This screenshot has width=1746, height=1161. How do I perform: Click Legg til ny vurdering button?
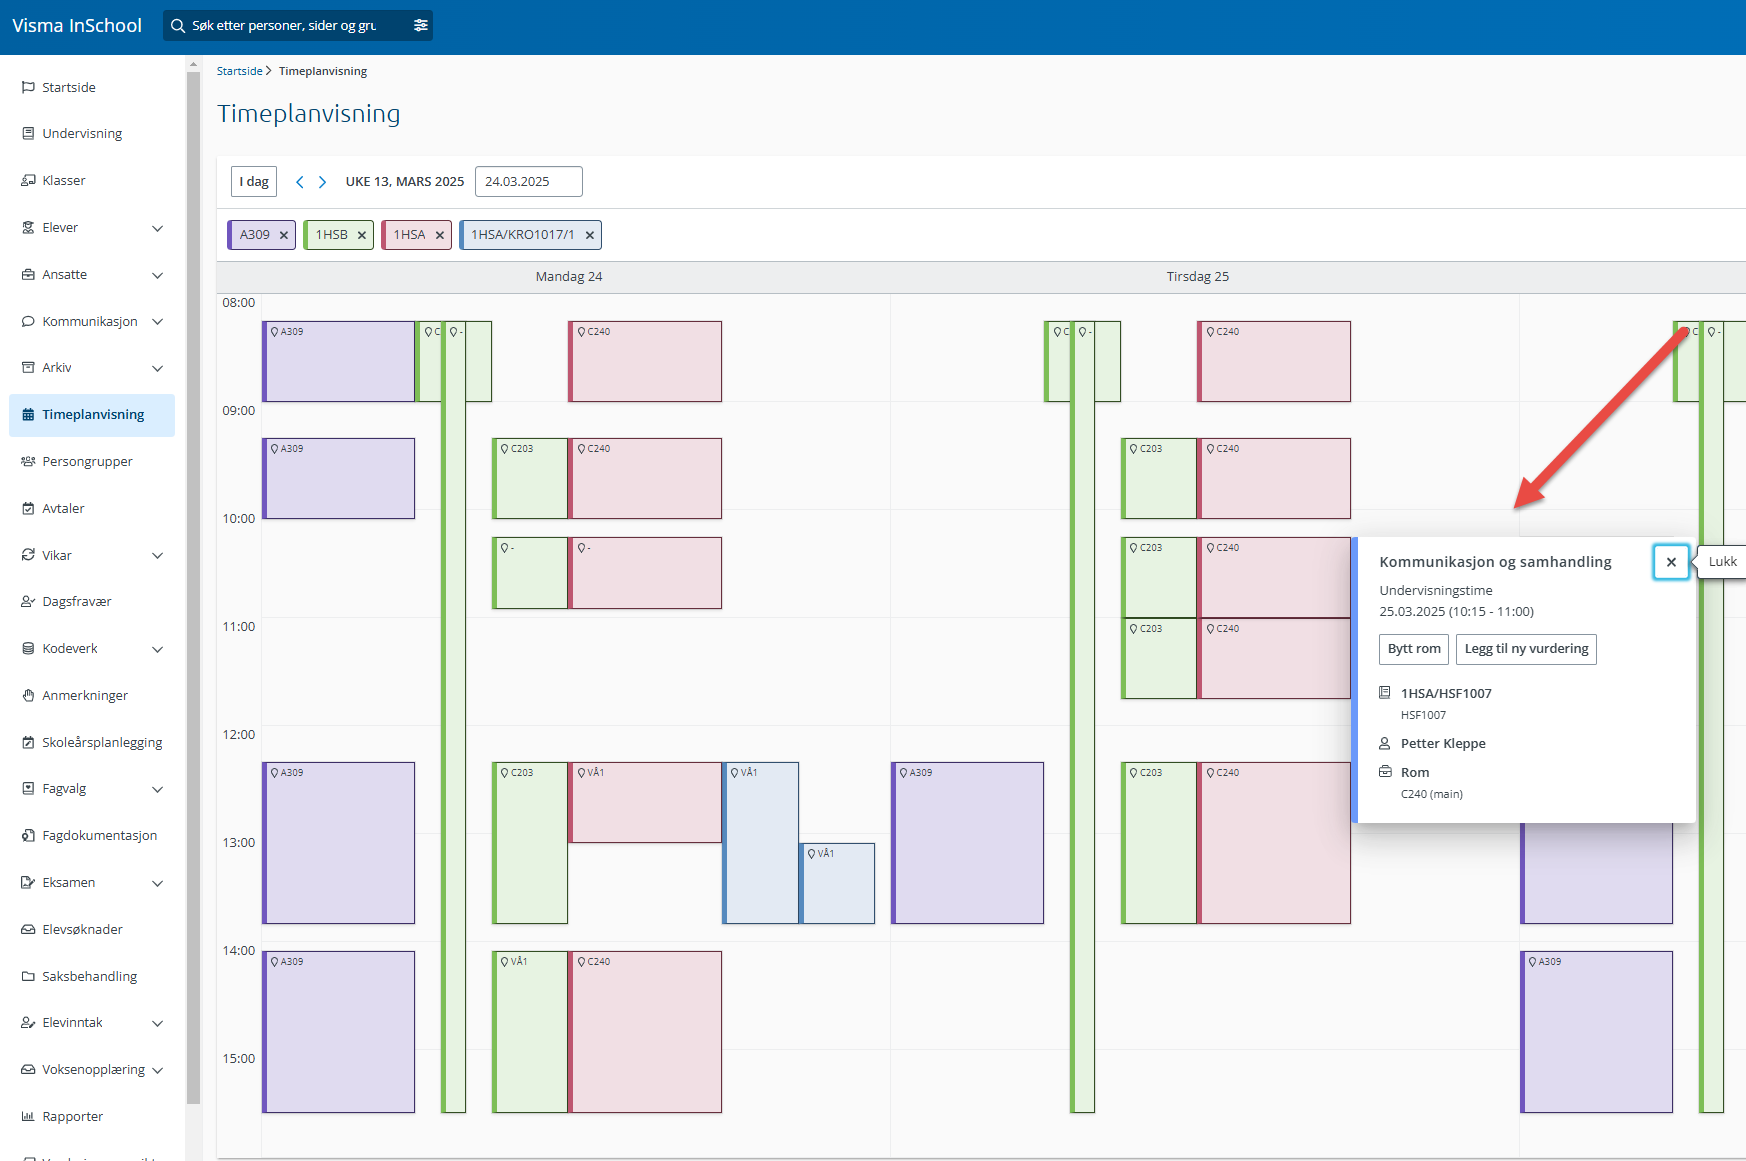click(1525, 649)
